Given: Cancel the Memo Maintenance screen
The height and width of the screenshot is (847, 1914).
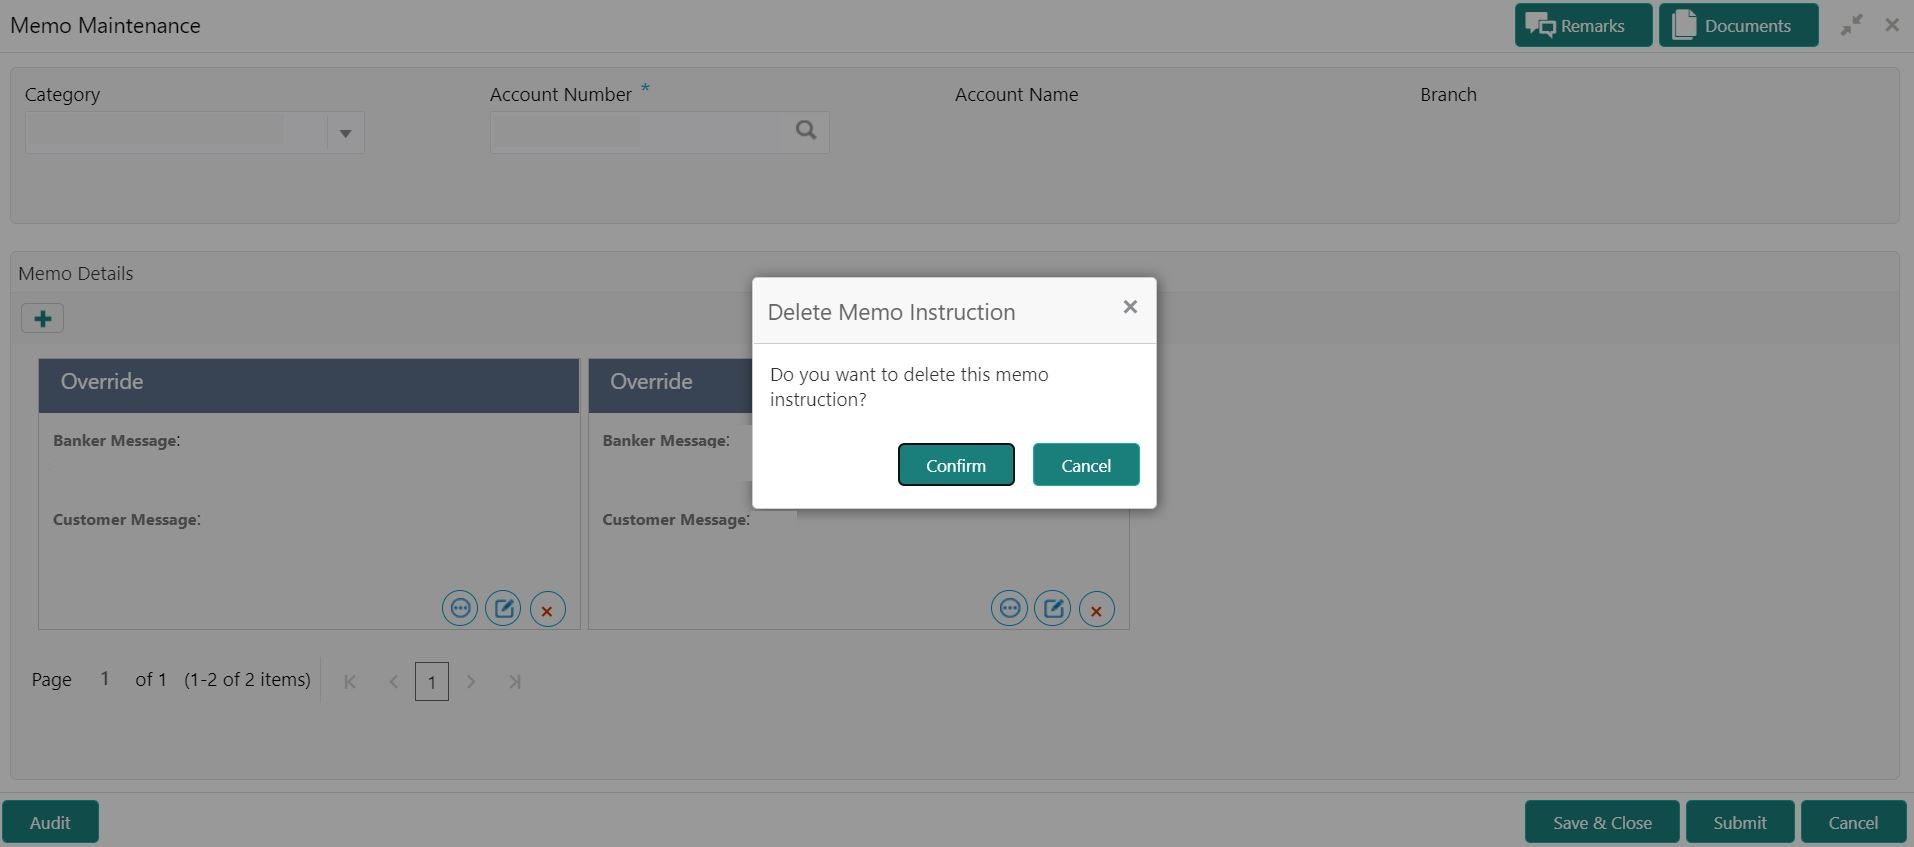Looking at the screenshot, I should point(1853,822).
